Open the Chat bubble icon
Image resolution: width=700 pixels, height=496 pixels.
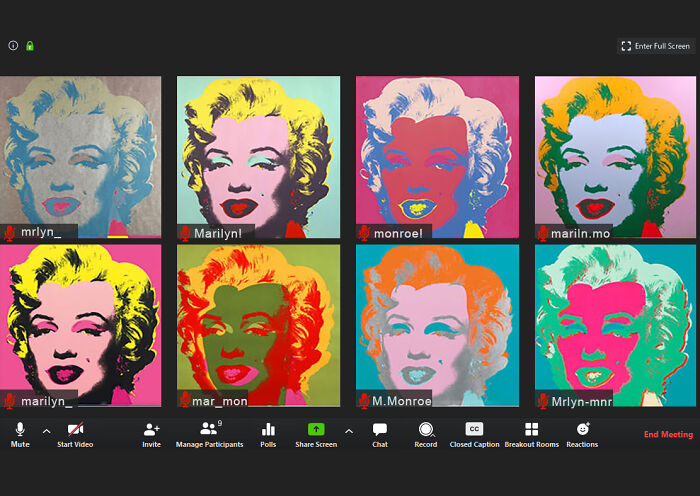click(380, 429)
